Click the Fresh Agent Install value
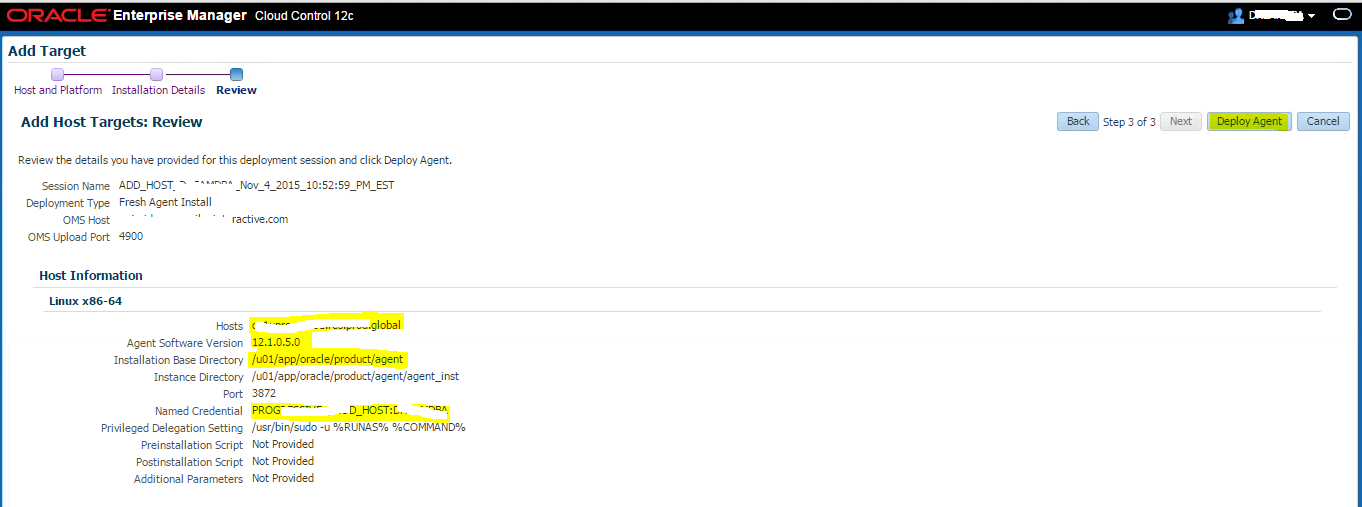This screenshot has width=1362, height=507. pyautogui.click(x=165, y=202)
